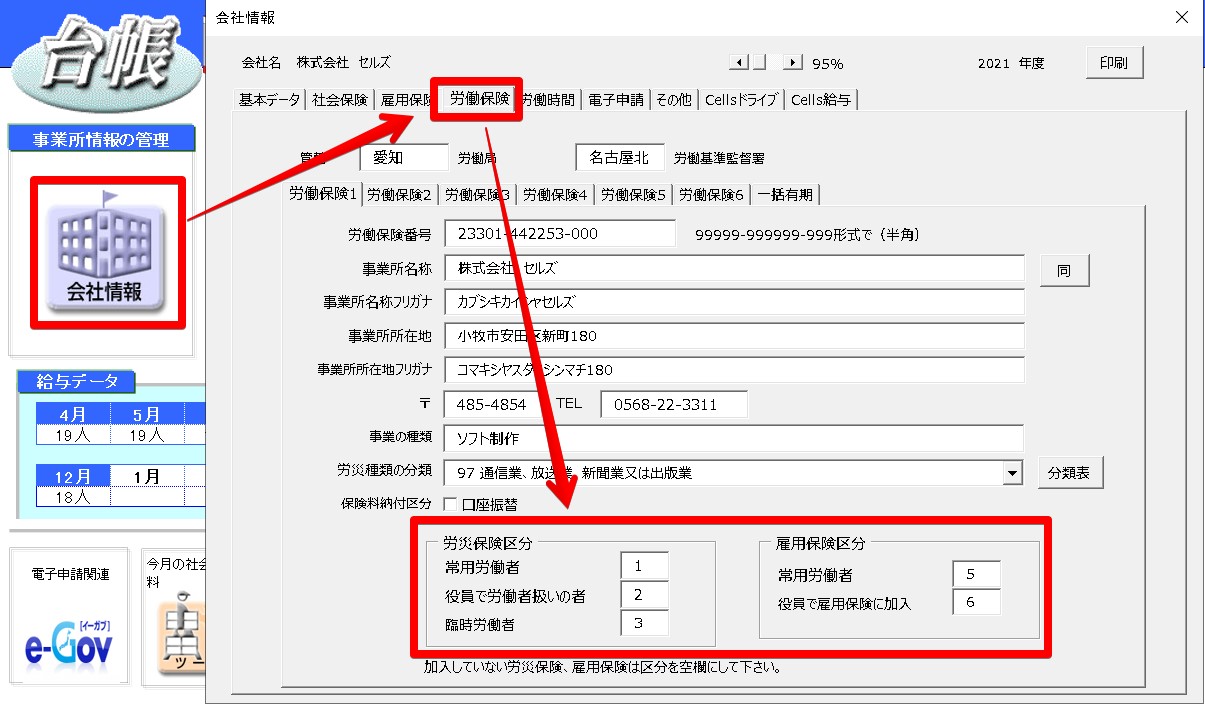1205x705 pixels.
Task: Select the 労働保険4 sub-tab
Action: tap(556, 195)
